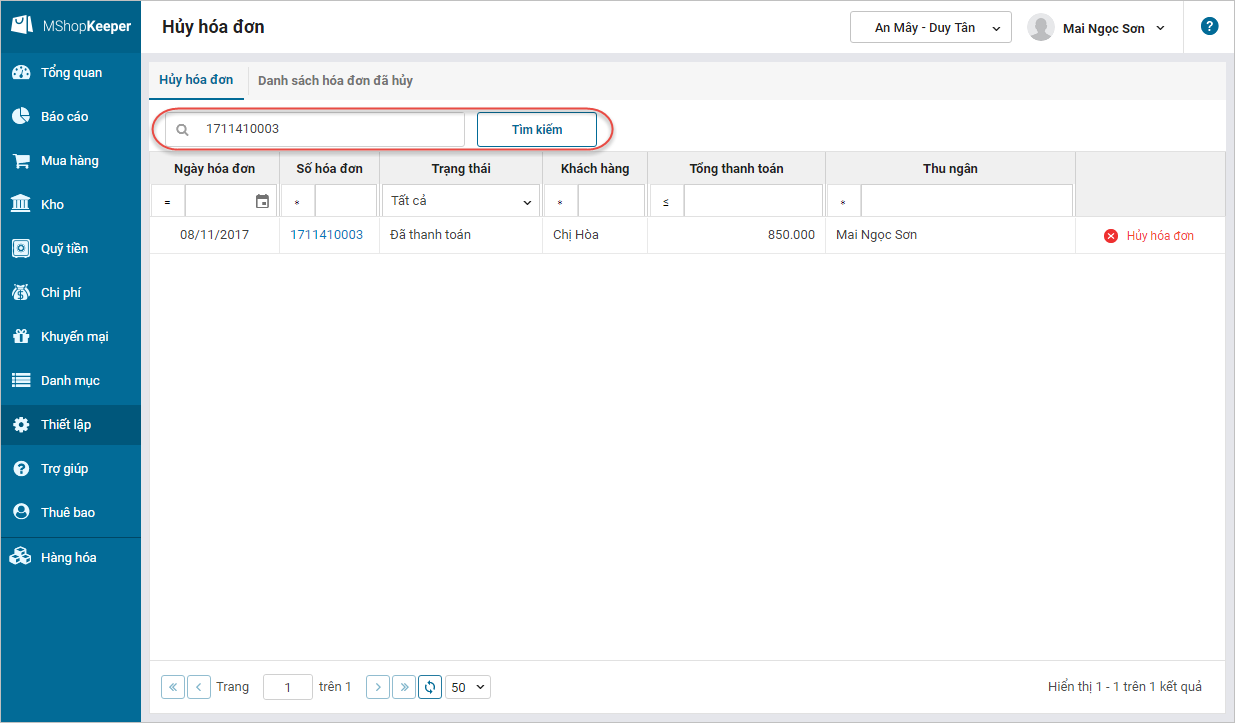Open the Tổng quan dashboard icon
Viewport: 1235px width, 723px height.
pos(20,73)
